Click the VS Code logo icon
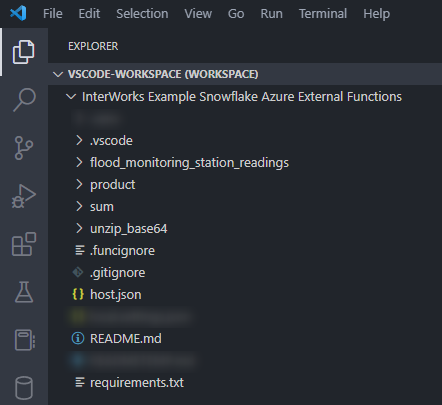Screen dimensions: 442x405 point(18,13)
